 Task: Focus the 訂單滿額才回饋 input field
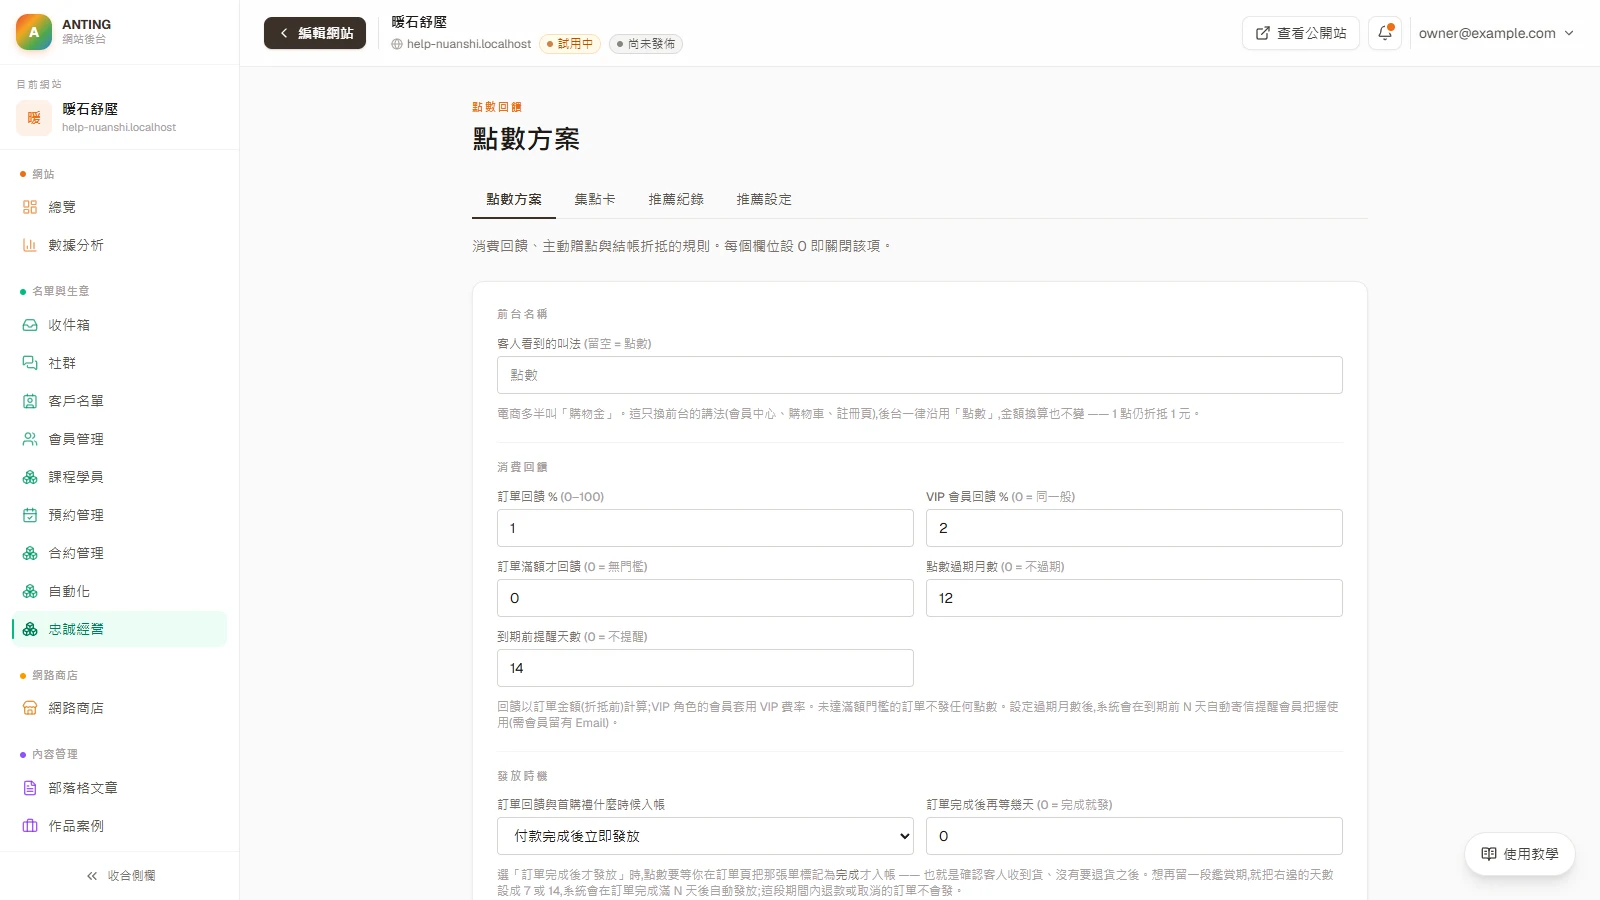coord(706,598)
